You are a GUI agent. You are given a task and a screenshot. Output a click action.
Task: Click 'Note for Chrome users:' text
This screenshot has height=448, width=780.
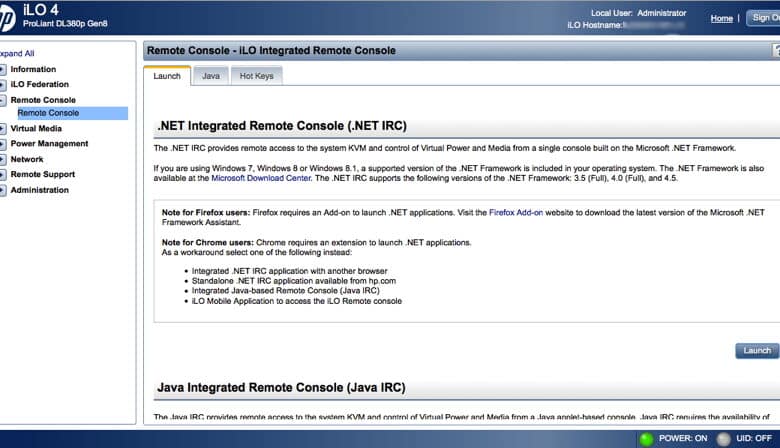pyautogui.click(x=208, y=243)
